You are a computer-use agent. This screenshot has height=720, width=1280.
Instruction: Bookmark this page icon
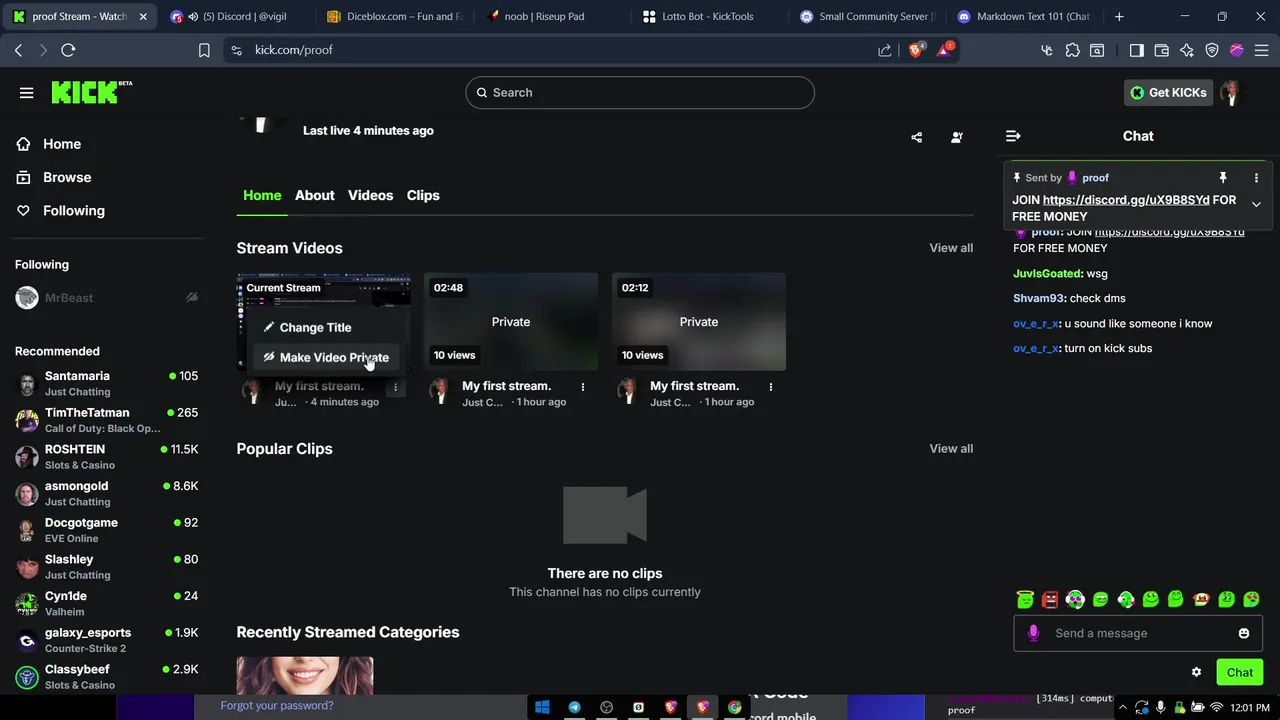tap(204, 50)
